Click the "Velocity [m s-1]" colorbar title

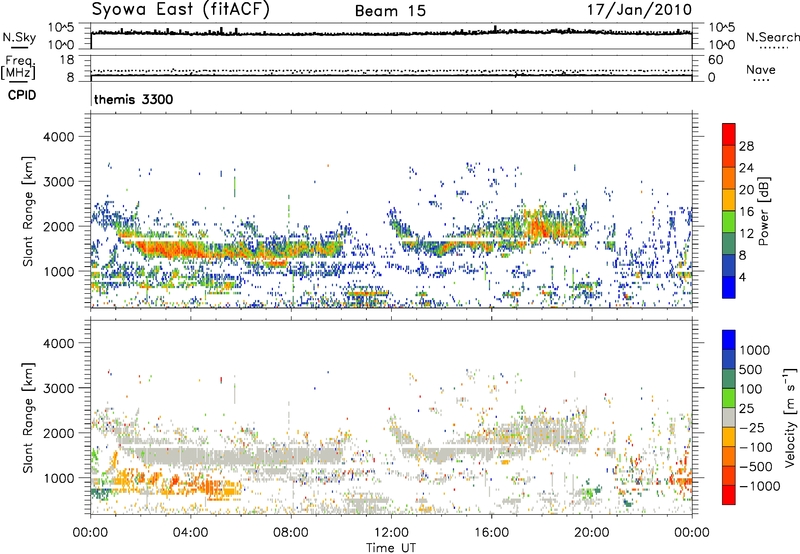click(x=790, y=417)
